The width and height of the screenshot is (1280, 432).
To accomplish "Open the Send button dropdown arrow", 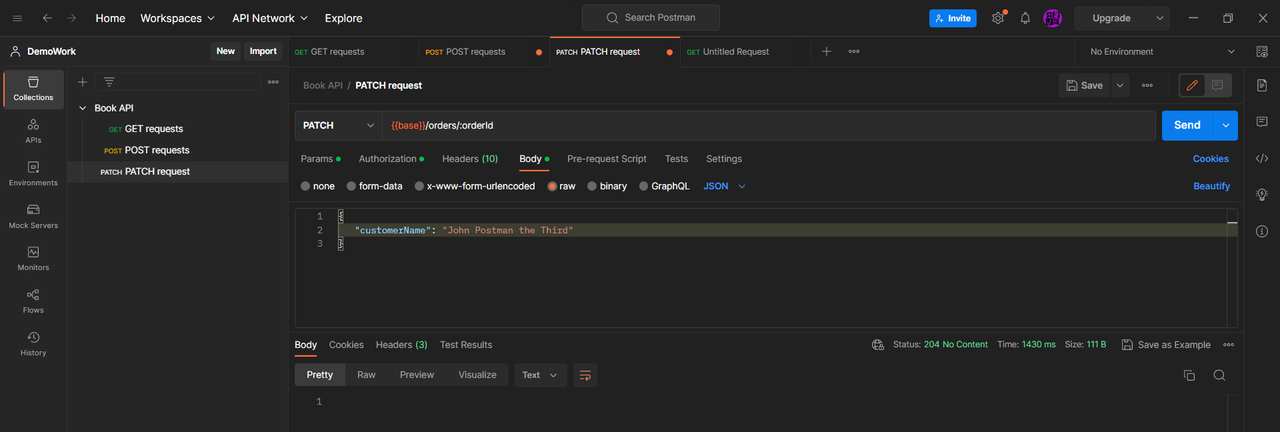I will pyautogui.click(x=1226, y=125).
